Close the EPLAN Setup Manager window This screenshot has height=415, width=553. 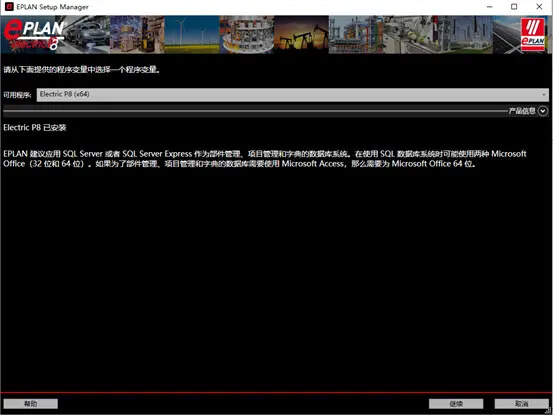click(539, 7)
